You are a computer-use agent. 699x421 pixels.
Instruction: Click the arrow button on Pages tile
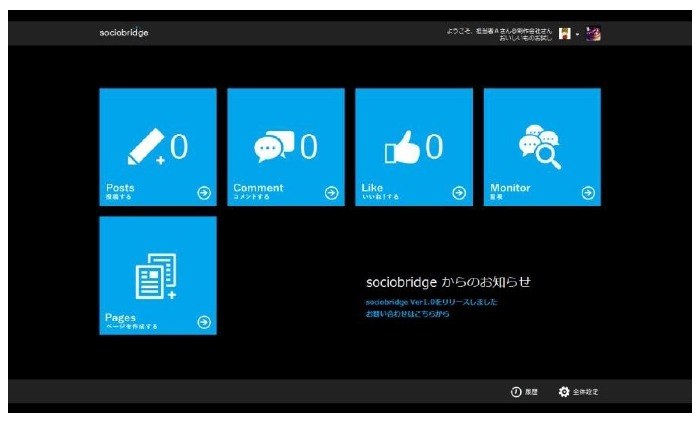pyautogui.click(x=204, y=322)
